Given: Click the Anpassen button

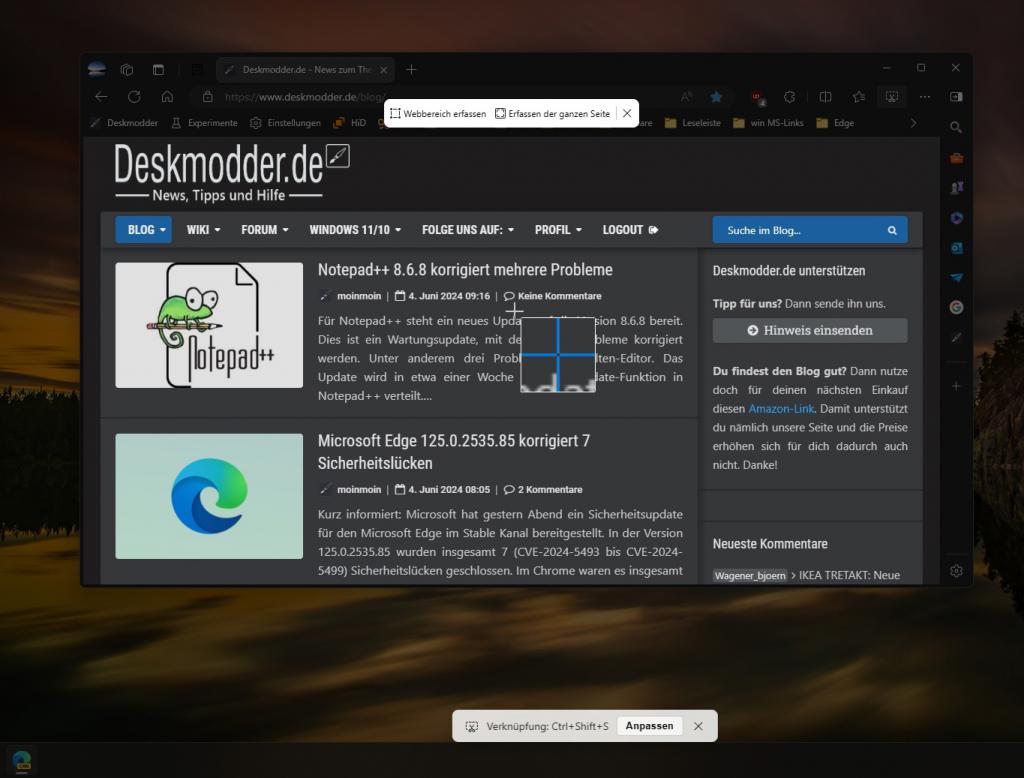Looking at the screenshot, I should [649, 726].
